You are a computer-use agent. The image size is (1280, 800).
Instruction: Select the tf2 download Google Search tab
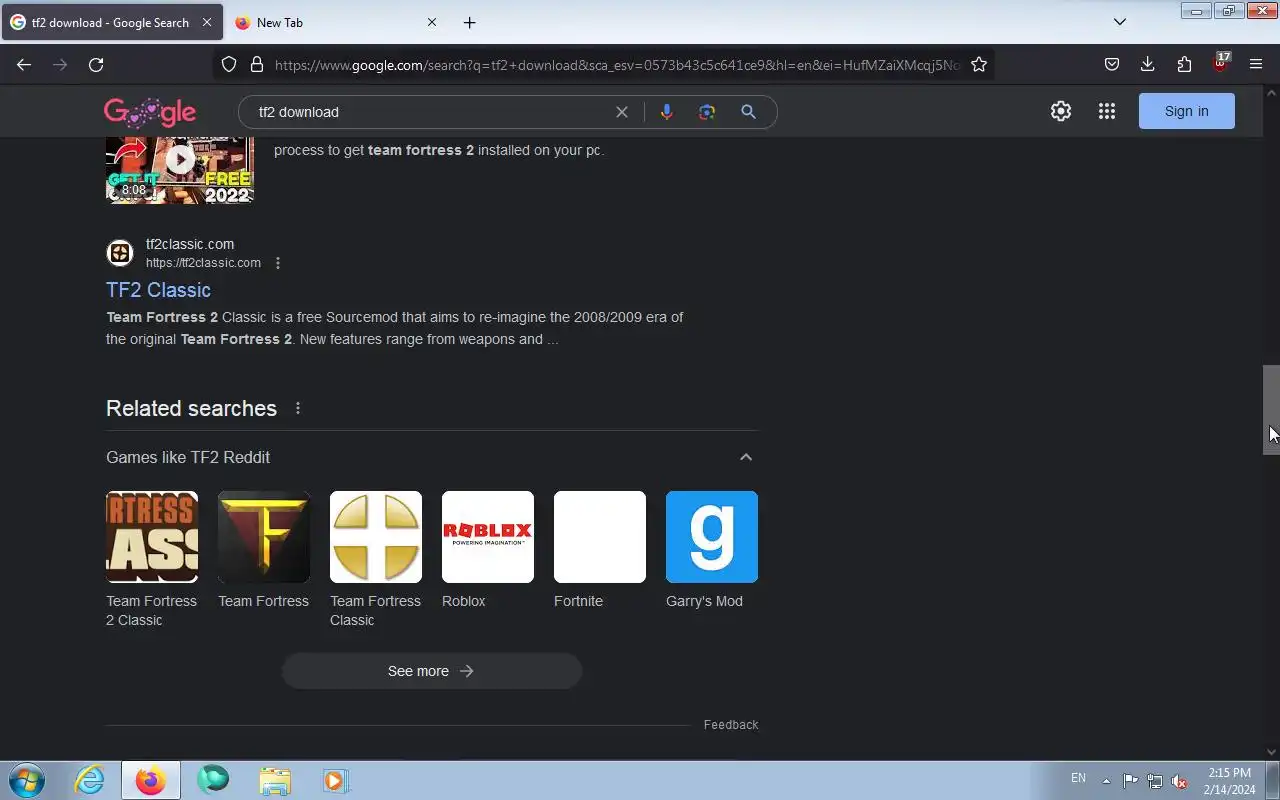point(110,22)
